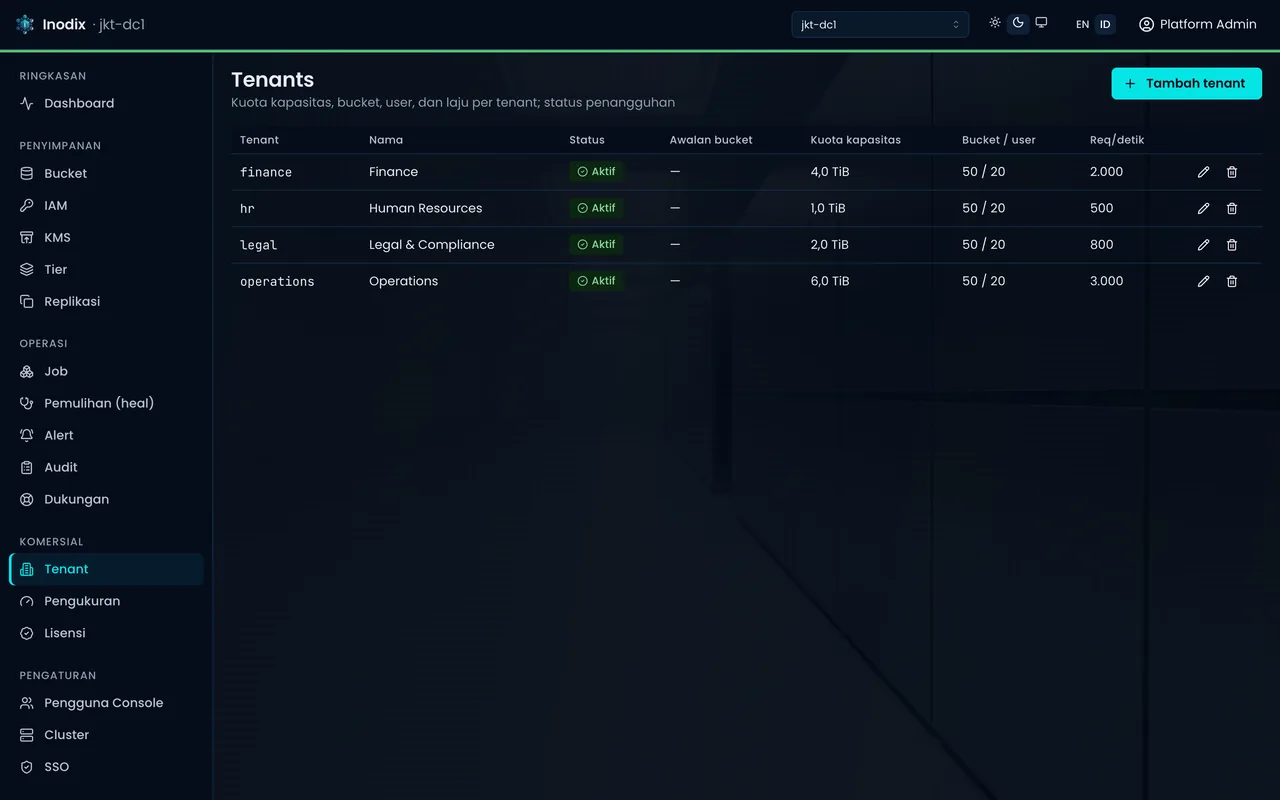Navigate to KMS section
This screenshot has width=1280, height=800.
click(x=106, y=237)
